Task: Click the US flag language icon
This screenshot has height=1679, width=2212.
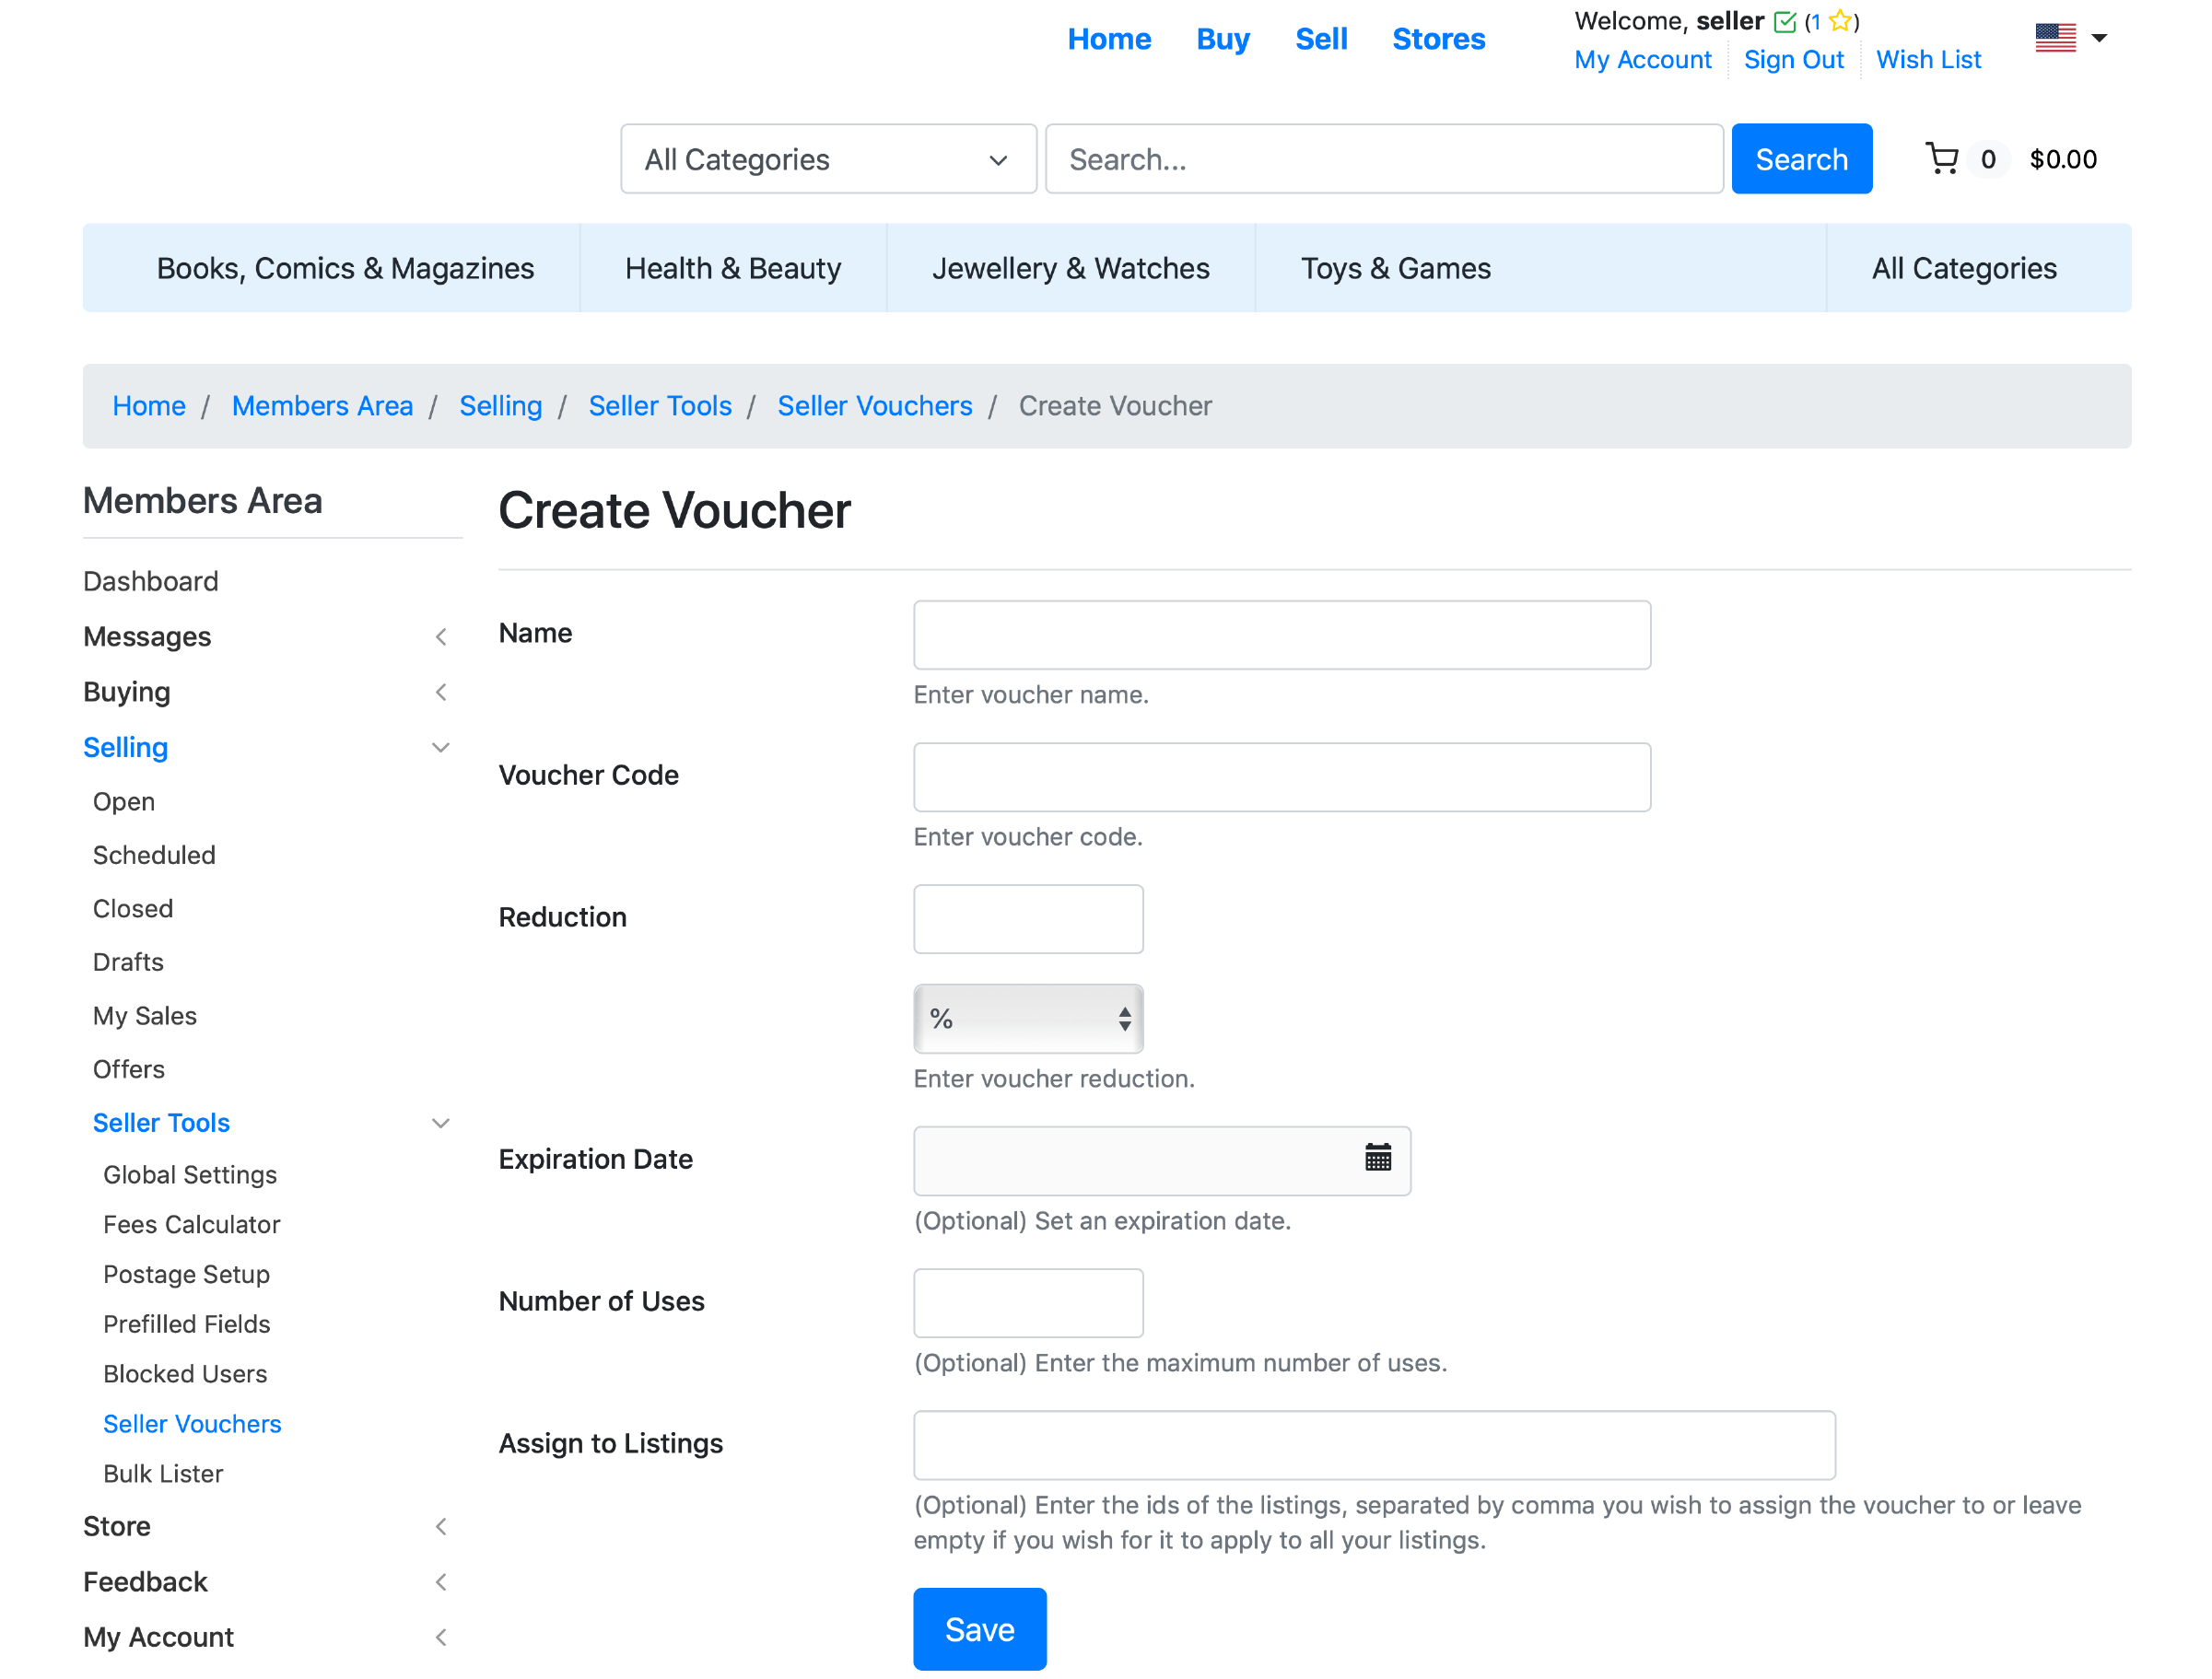Action: [2055, 38]
